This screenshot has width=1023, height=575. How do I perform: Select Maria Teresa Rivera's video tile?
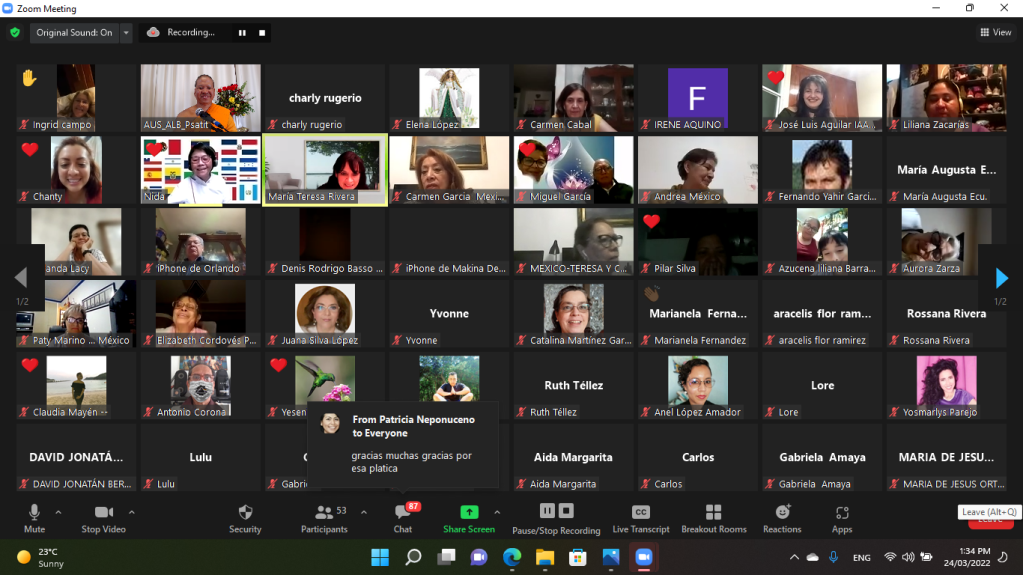point(325,170)
